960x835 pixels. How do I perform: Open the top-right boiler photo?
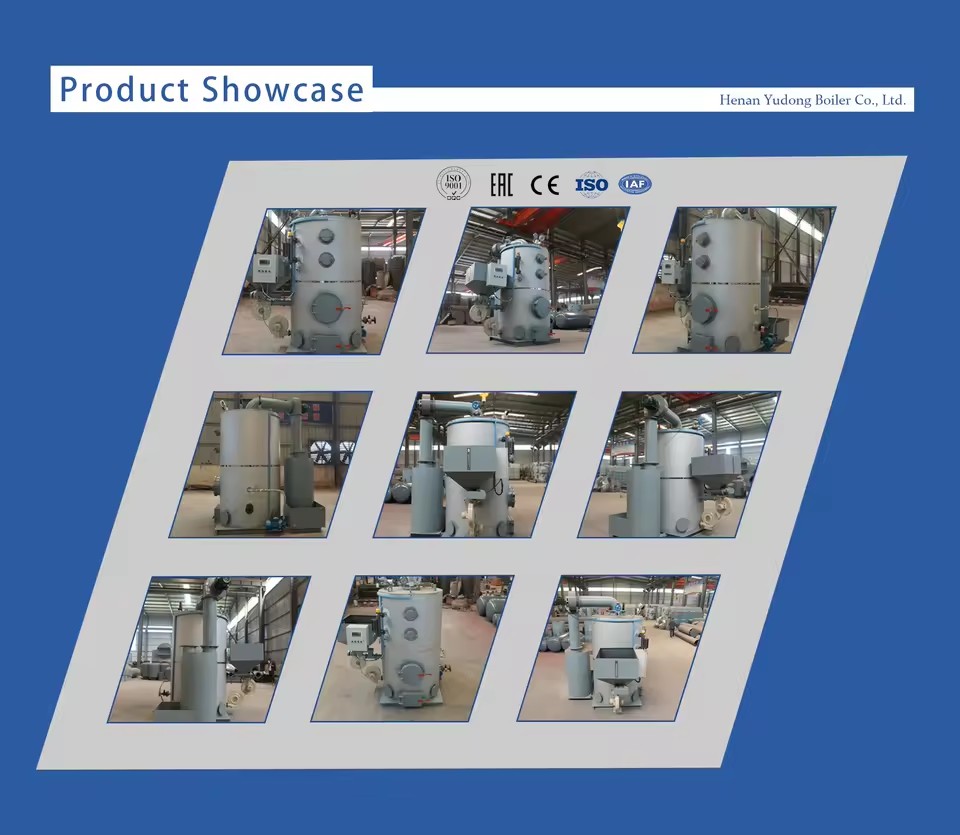pyautogui.click(x=734, y=280)
